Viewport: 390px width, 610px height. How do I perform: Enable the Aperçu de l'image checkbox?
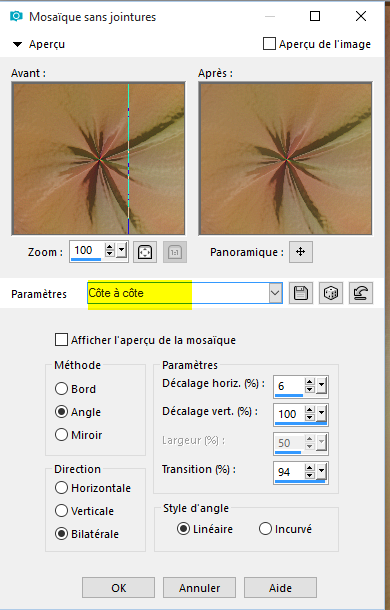click(x=269, y=44)
